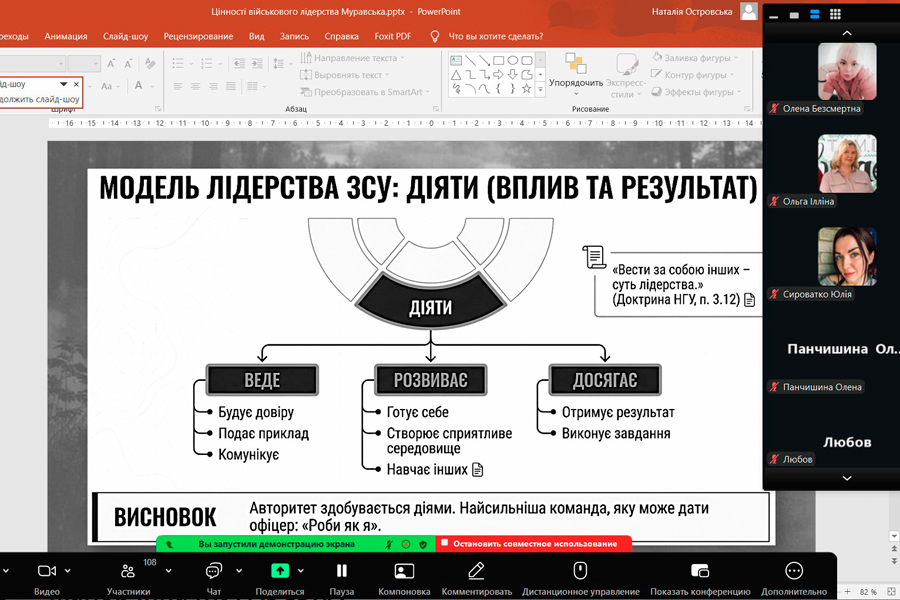Open Shape Outline dropdown
900x600 pixels.
pos(692,75)
